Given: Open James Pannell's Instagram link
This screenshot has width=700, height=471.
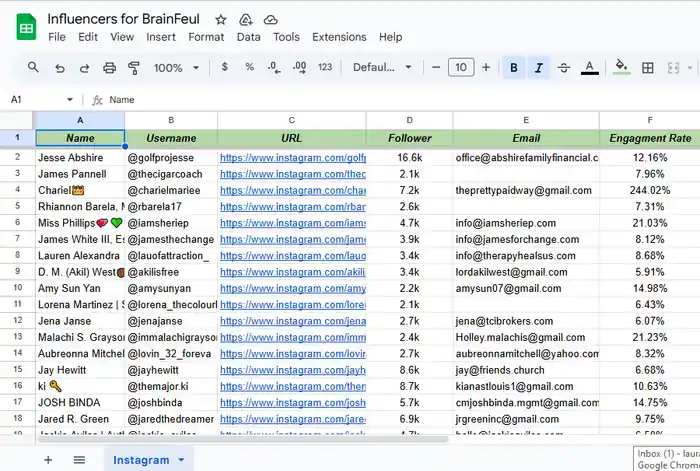Looking at the screenshot, I should (292, 174).
